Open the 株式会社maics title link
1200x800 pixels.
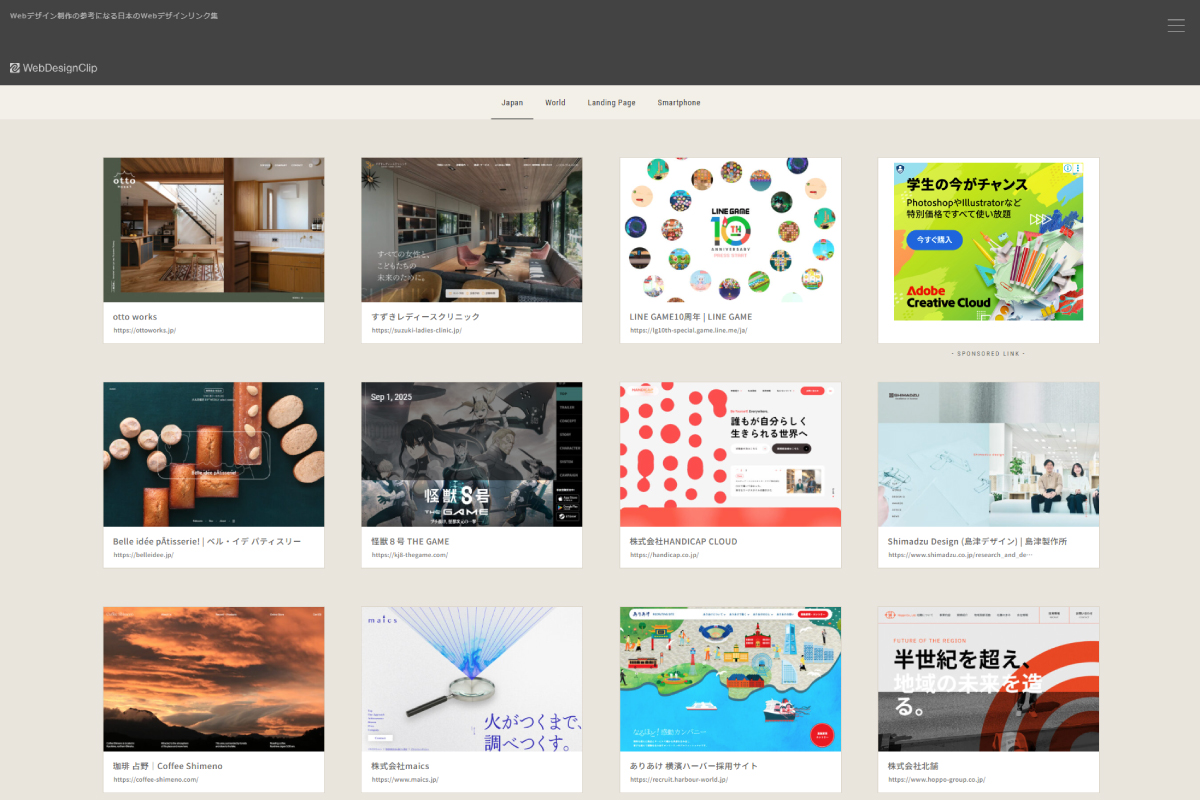pos(401,766)
